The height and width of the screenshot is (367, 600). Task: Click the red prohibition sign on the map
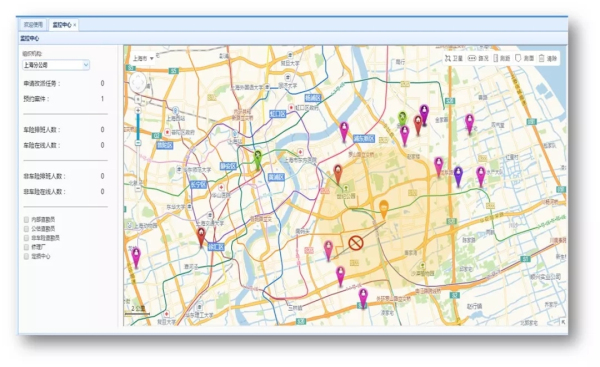pos(356,243)
